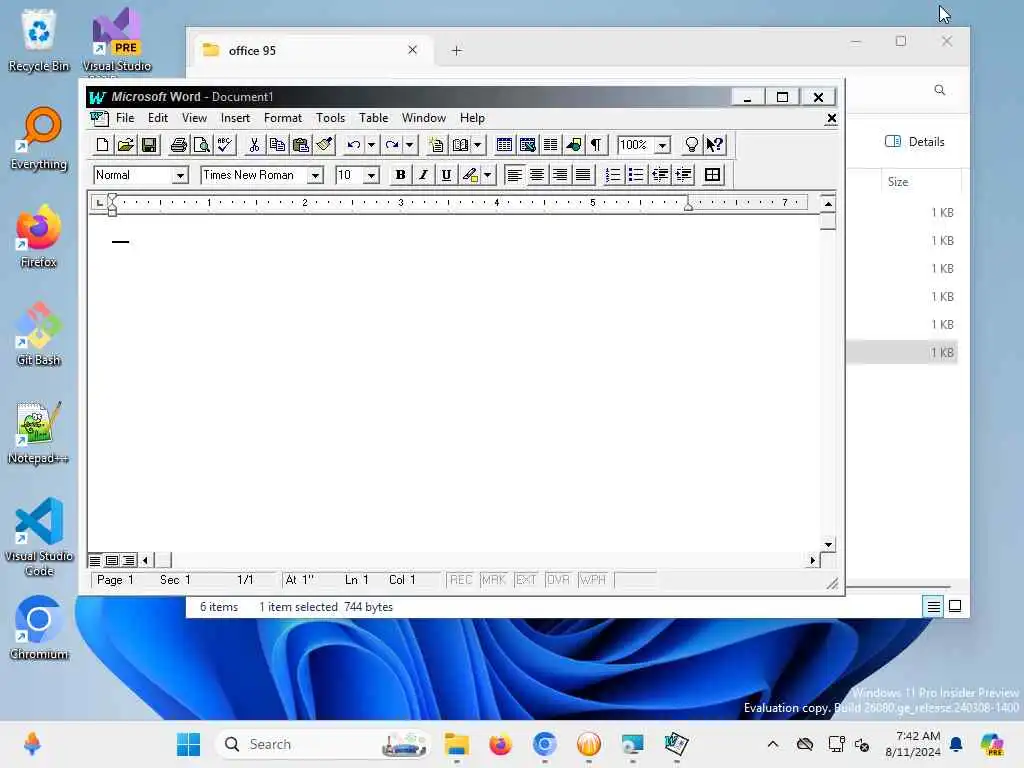The height and width of the screenshot is (768, 1024).
Task: Copy selection with Copy icon
Action: [x=277, y=145]
